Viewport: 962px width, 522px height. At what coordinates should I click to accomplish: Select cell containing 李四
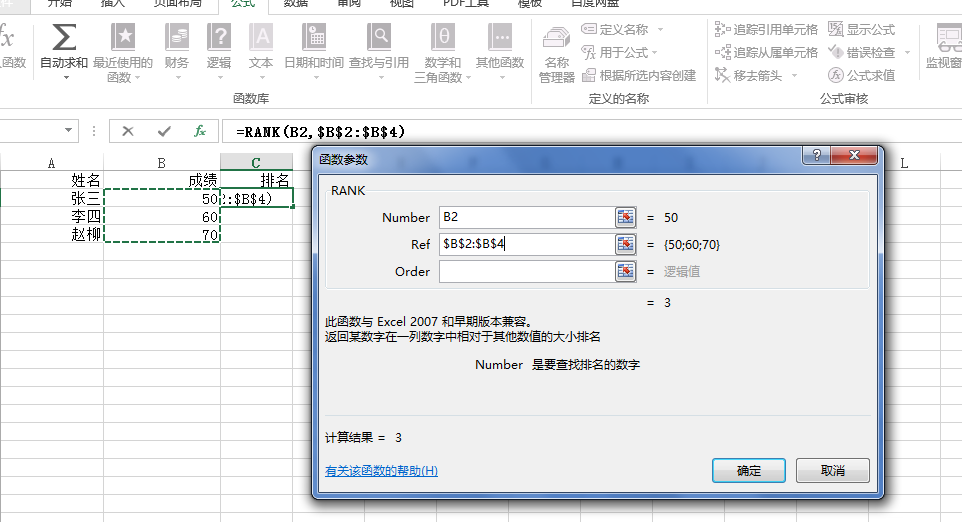(x=52, y=217)
